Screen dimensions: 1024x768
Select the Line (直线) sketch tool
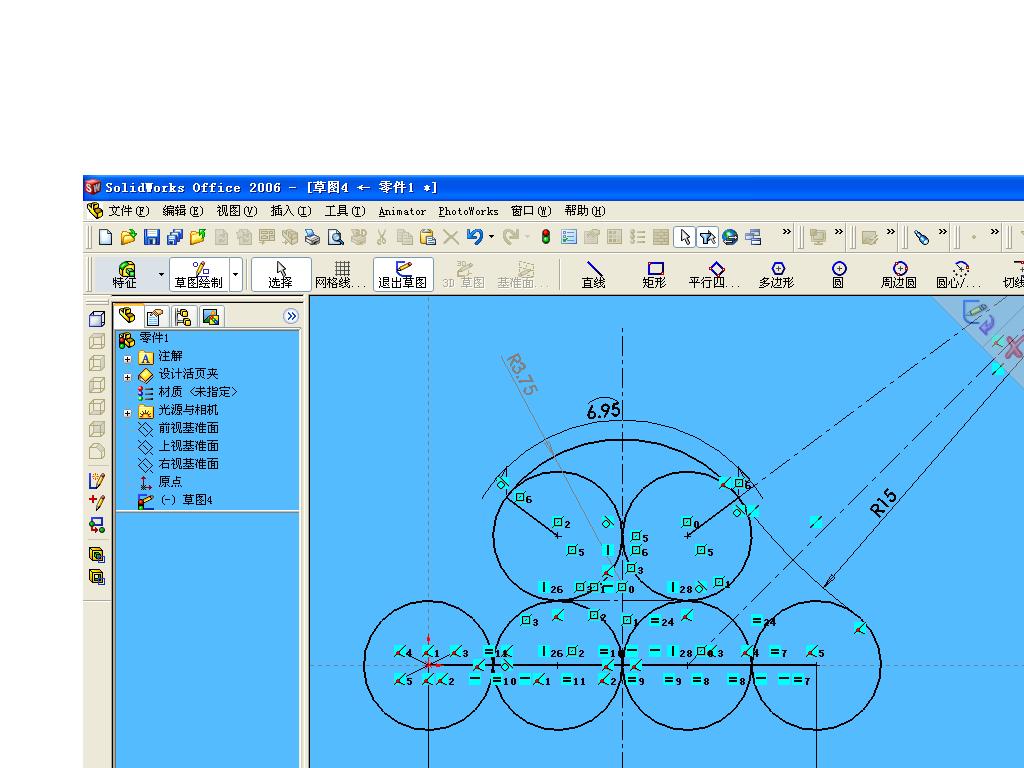coord(594,274)
